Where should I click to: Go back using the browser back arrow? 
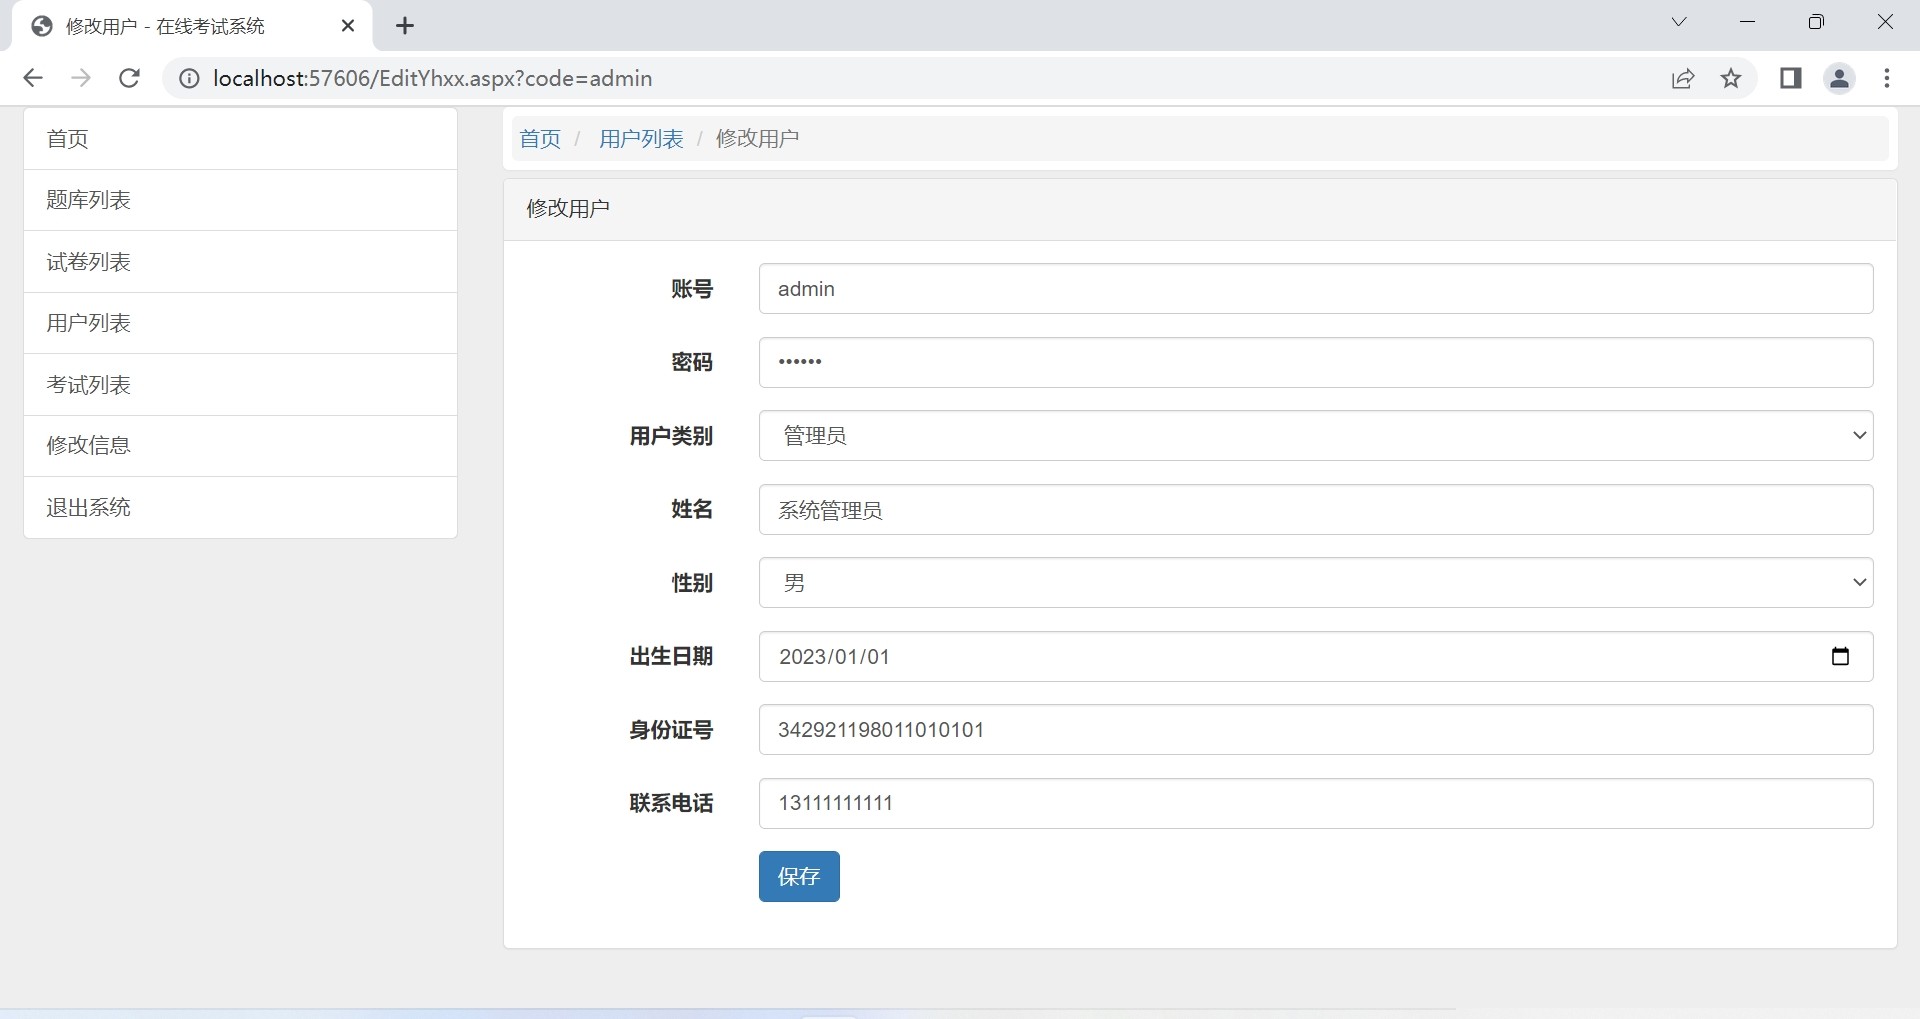click(33, 78)
